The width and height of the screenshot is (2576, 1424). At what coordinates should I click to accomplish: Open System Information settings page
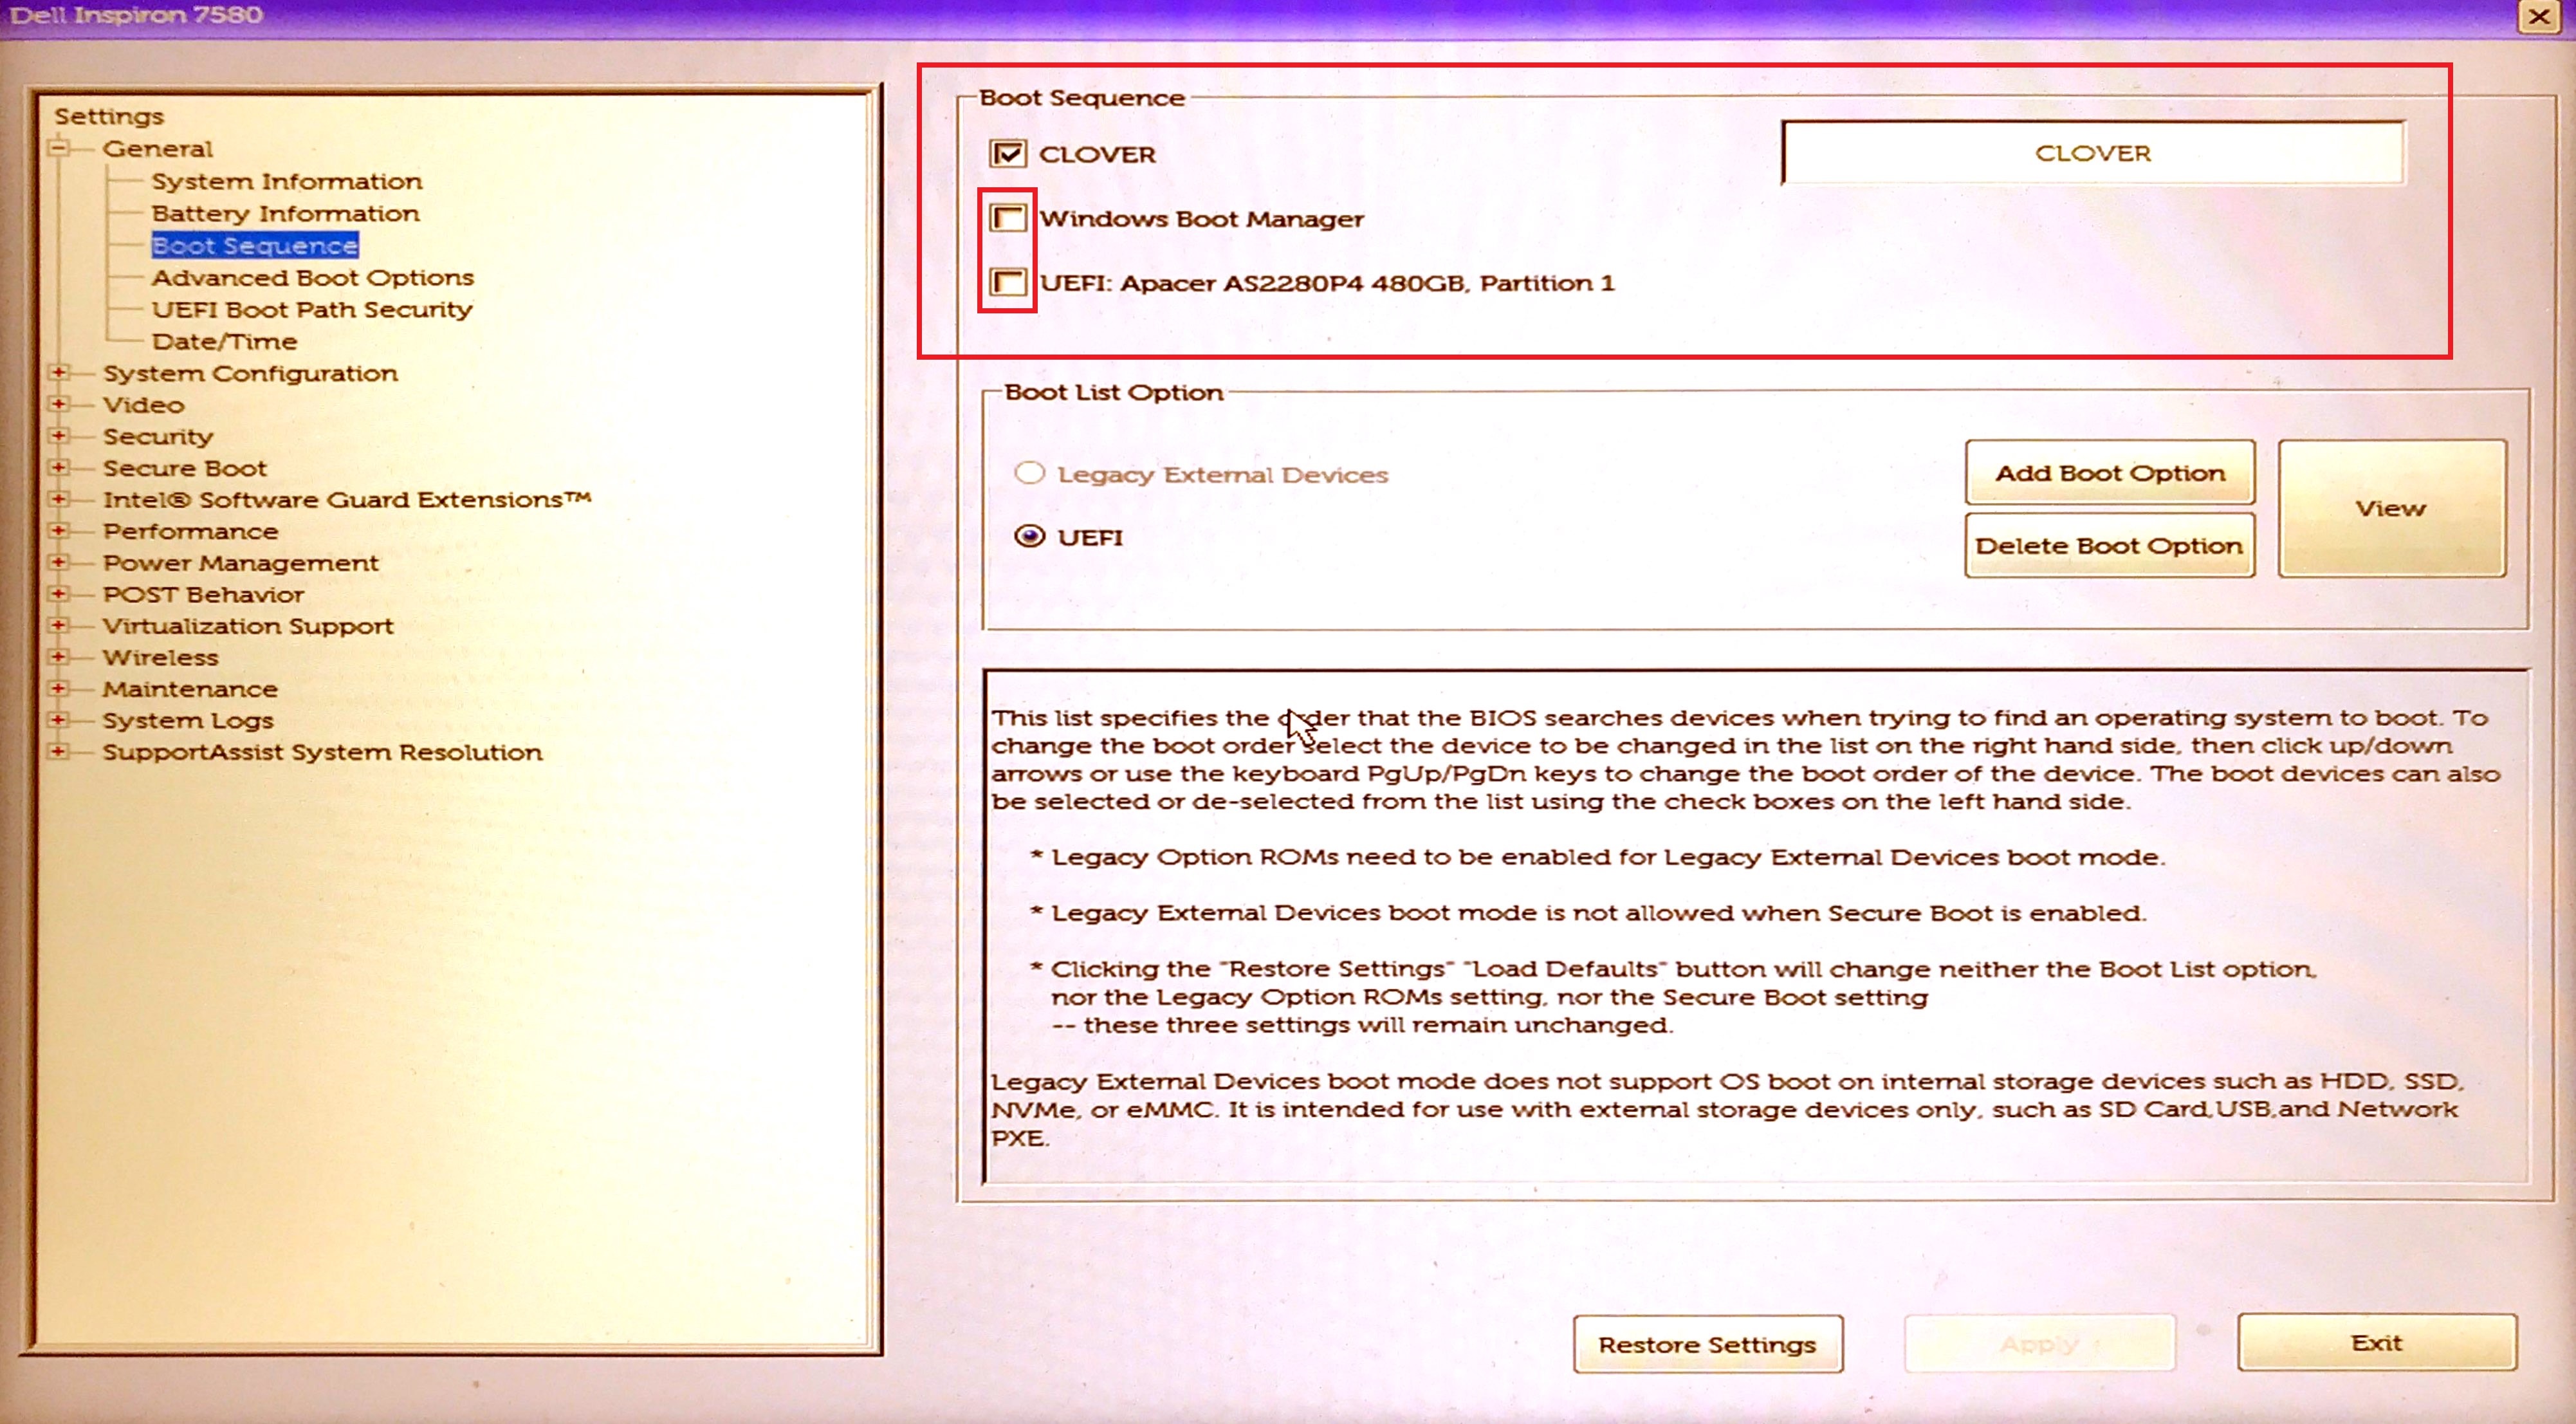tap(286, 181)
